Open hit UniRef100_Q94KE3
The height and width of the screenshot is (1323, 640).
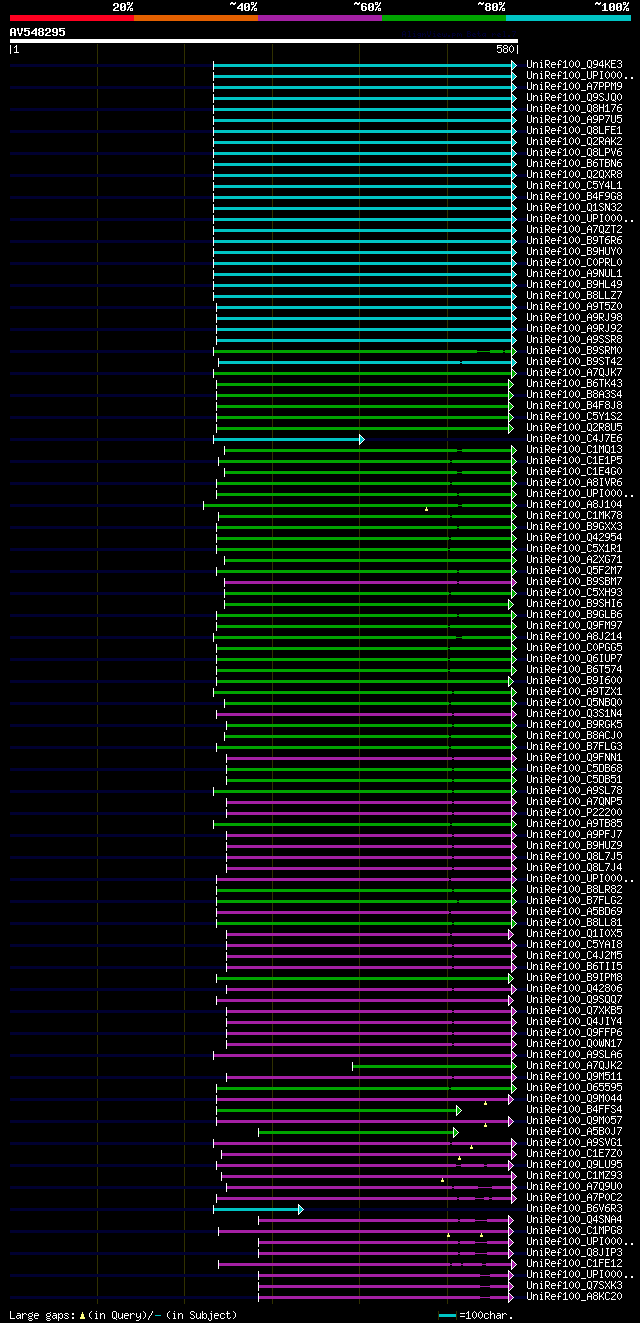click(x=574, y=65)
